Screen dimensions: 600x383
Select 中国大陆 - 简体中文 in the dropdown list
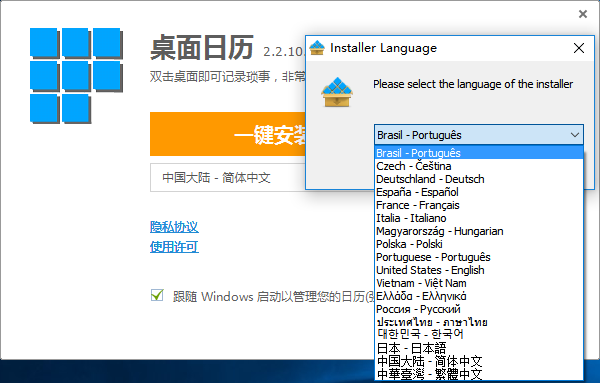pyautogui.click(x=479, y=361)
